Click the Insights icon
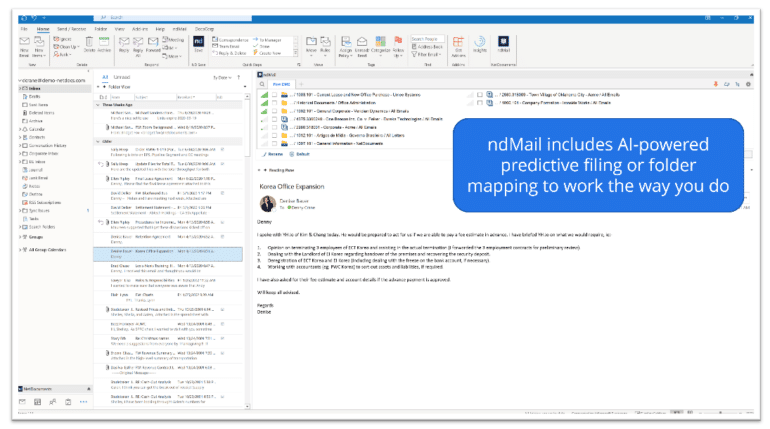This screenshot has width=770, height=429. coord(480,46)
